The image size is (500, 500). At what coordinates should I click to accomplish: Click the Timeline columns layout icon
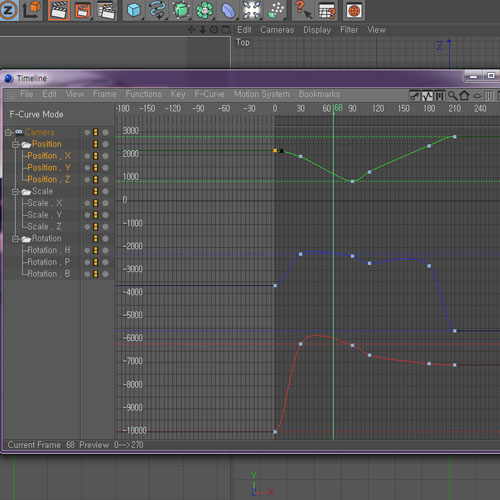click(489, 96)
